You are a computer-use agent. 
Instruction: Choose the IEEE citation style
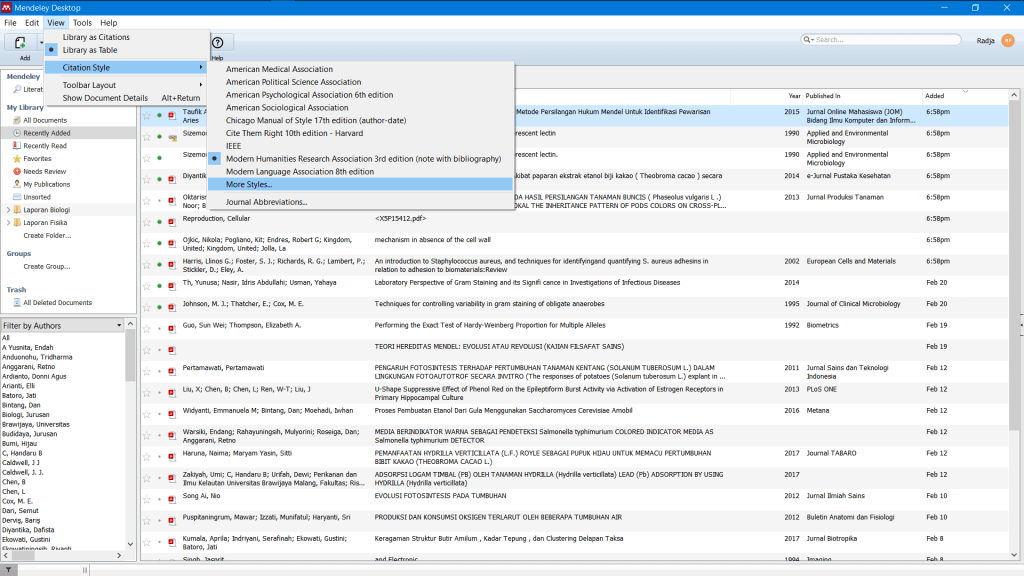(x=236, y=146)
